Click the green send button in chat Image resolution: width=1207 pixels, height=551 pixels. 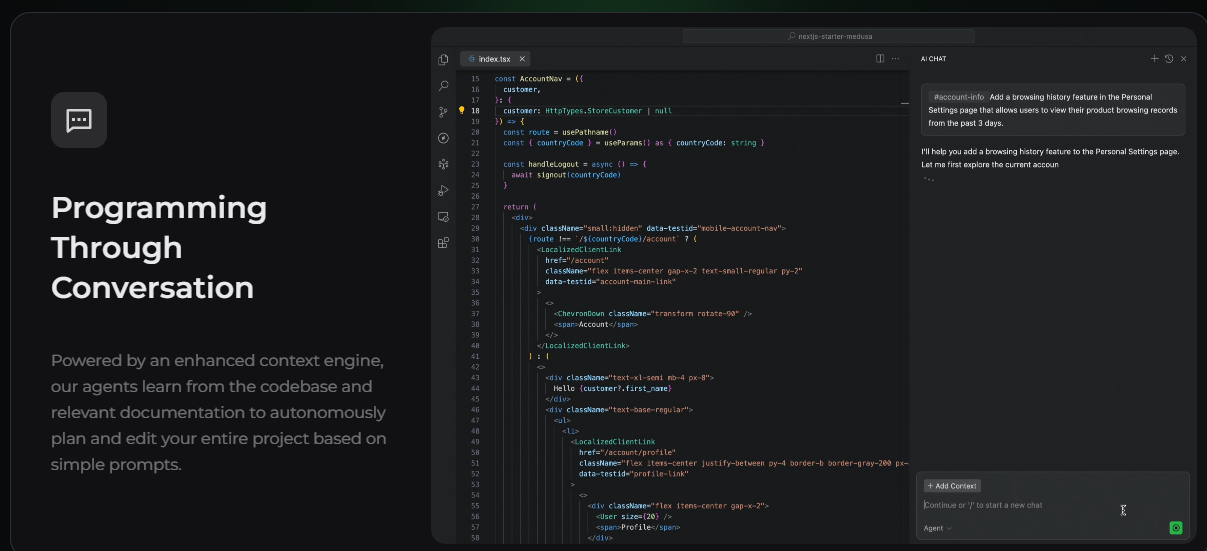[x=1176, y=528]
